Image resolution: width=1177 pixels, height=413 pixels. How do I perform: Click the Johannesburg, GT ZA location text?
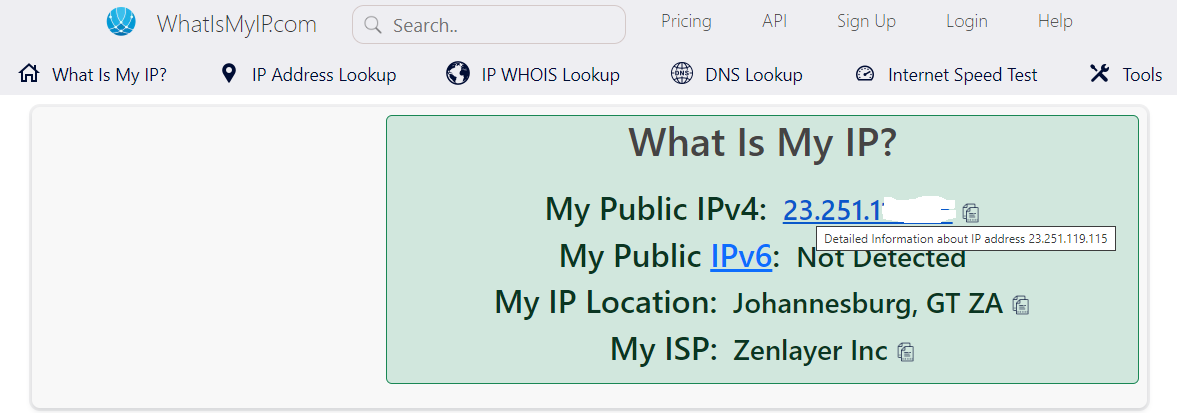coord(868,303)
